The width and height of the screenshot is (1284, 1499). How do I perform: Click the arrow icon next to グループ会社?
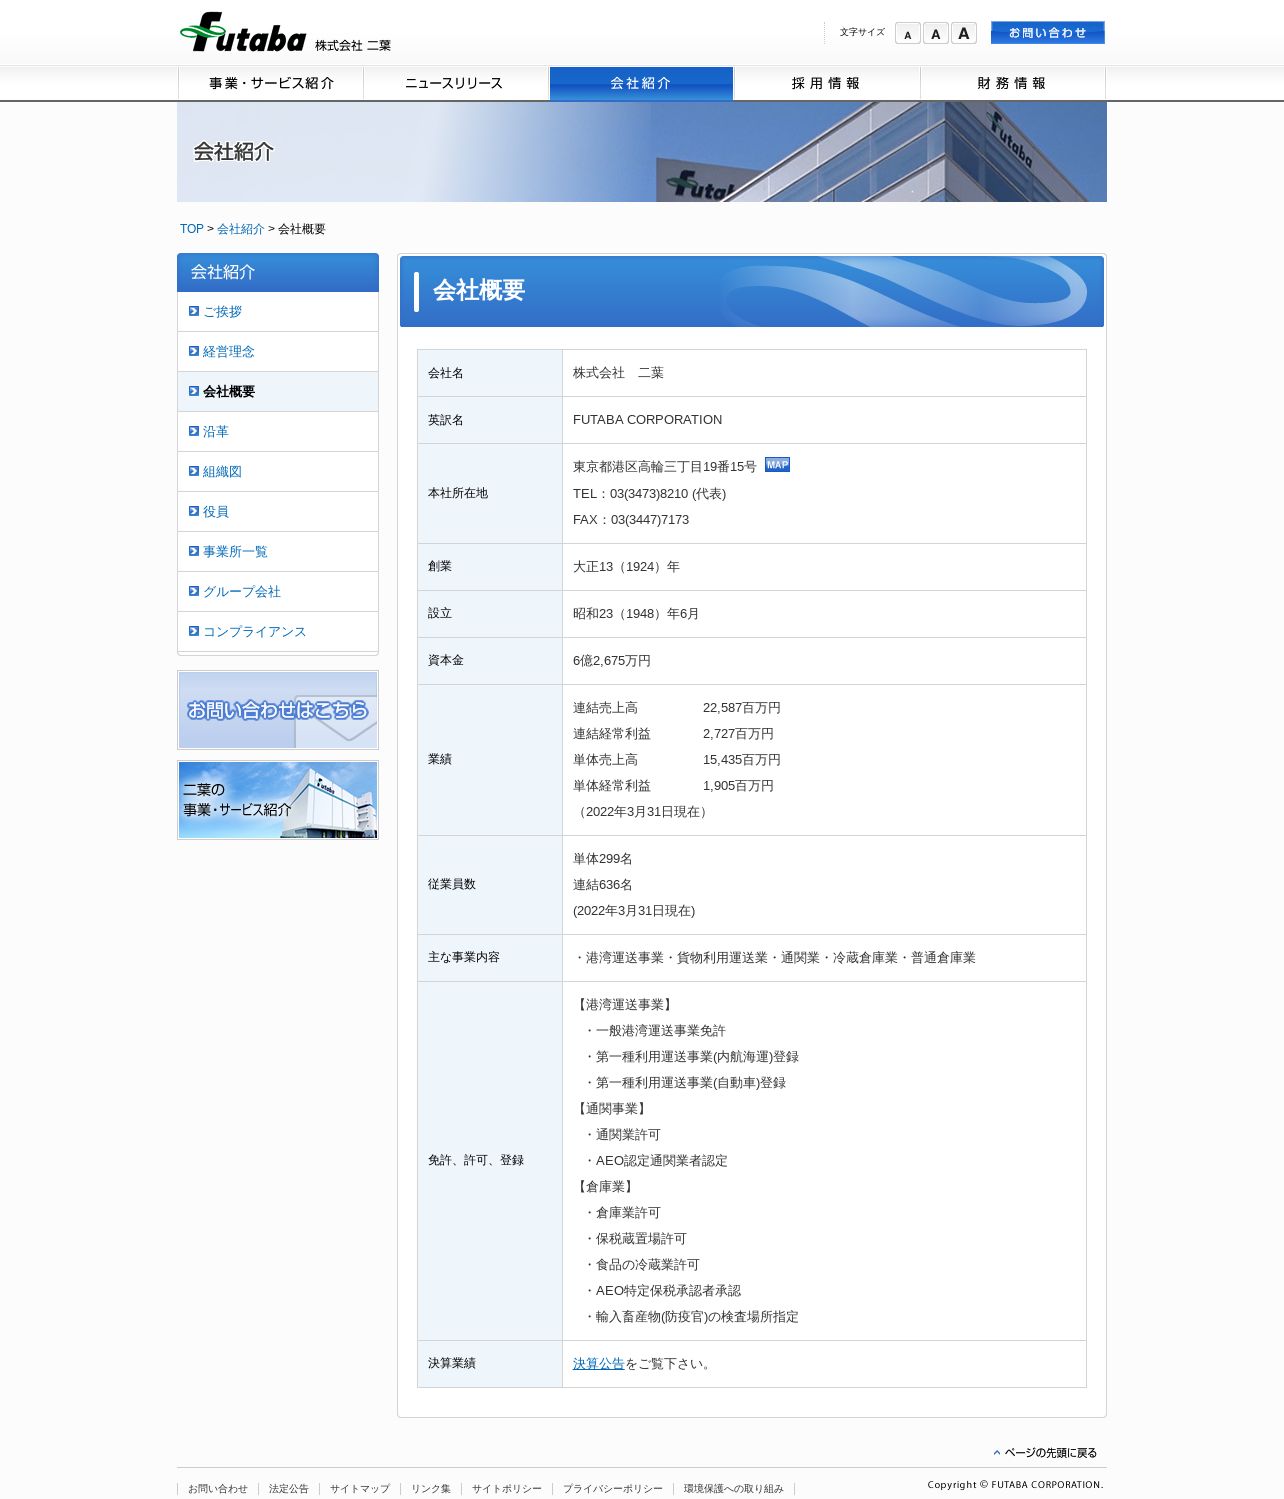coord(194,591)
